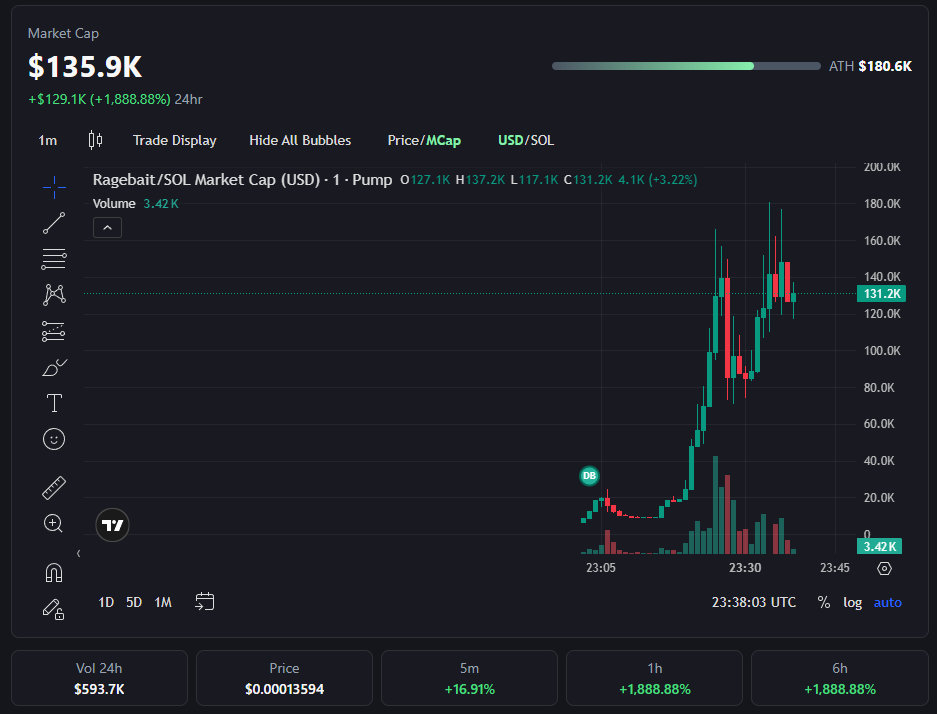
Task: Select the crosshair cursor tool
Action: [x=54, y=188]
